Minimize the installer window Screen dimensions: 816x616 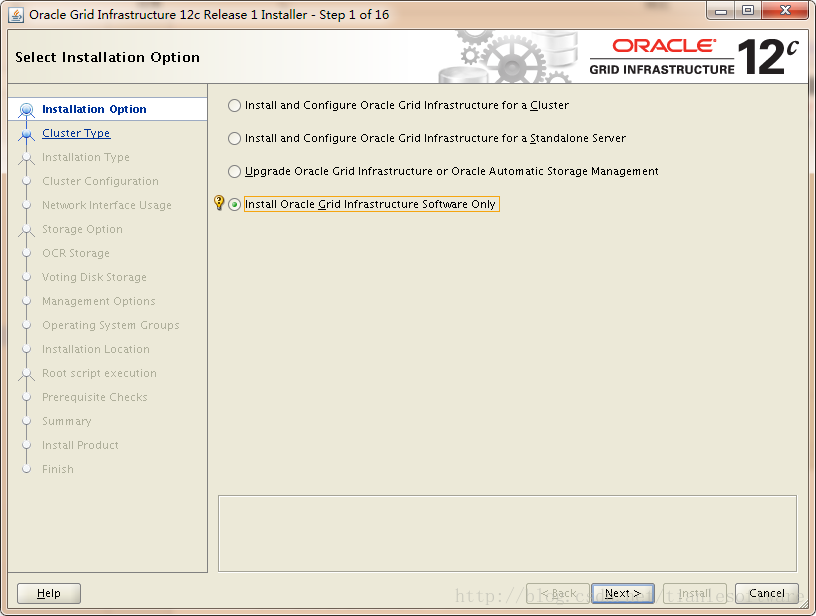click(x=721, y=11)
